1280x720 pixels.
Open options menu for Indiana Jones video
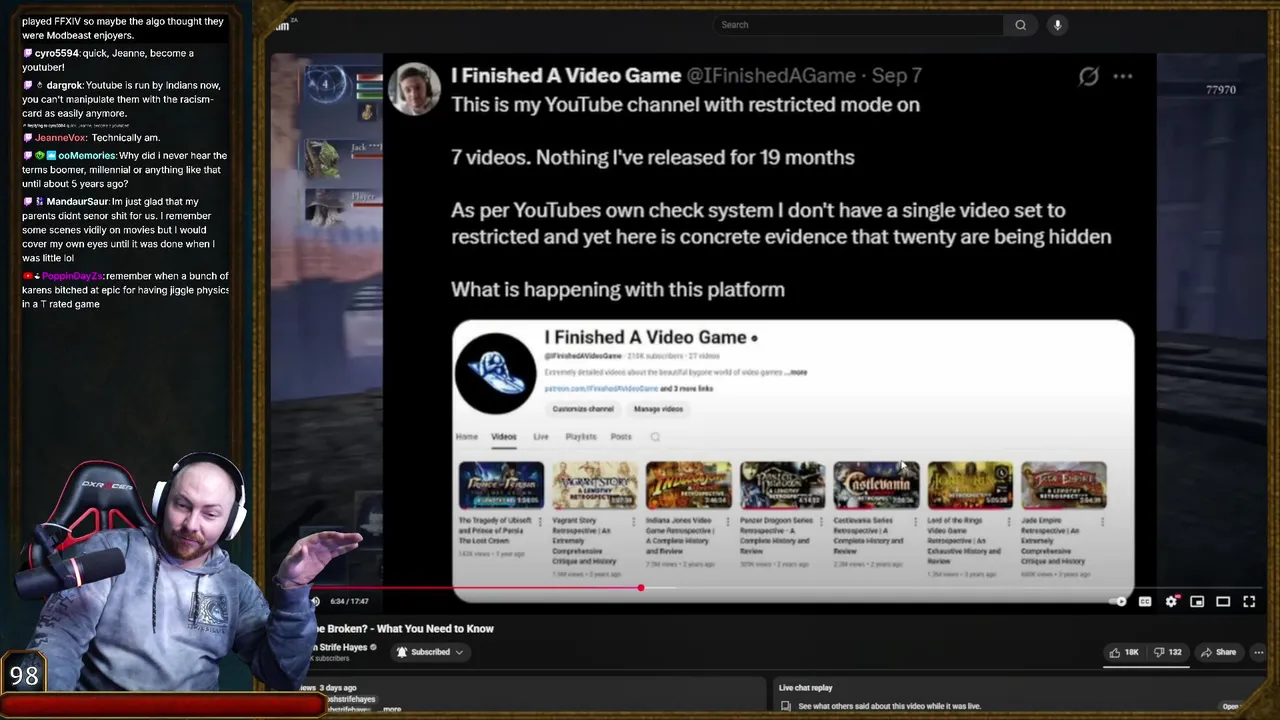[728, 521]
